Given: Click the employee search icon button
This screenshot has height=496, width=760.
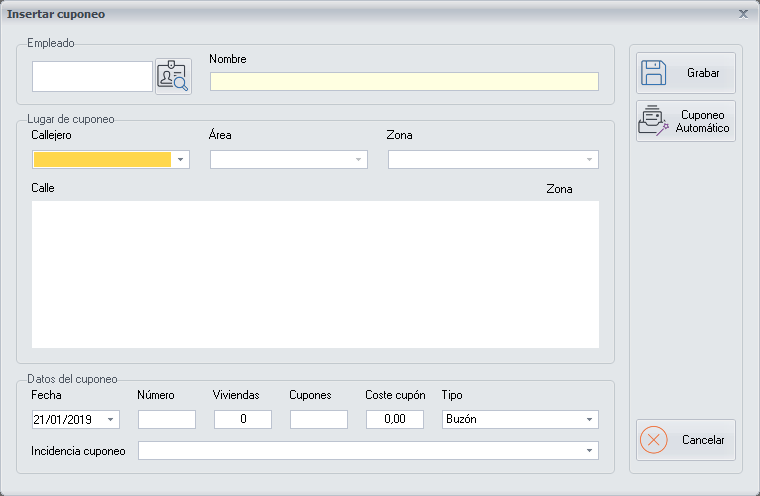Looking at the screenshot, I should point(173,77).
